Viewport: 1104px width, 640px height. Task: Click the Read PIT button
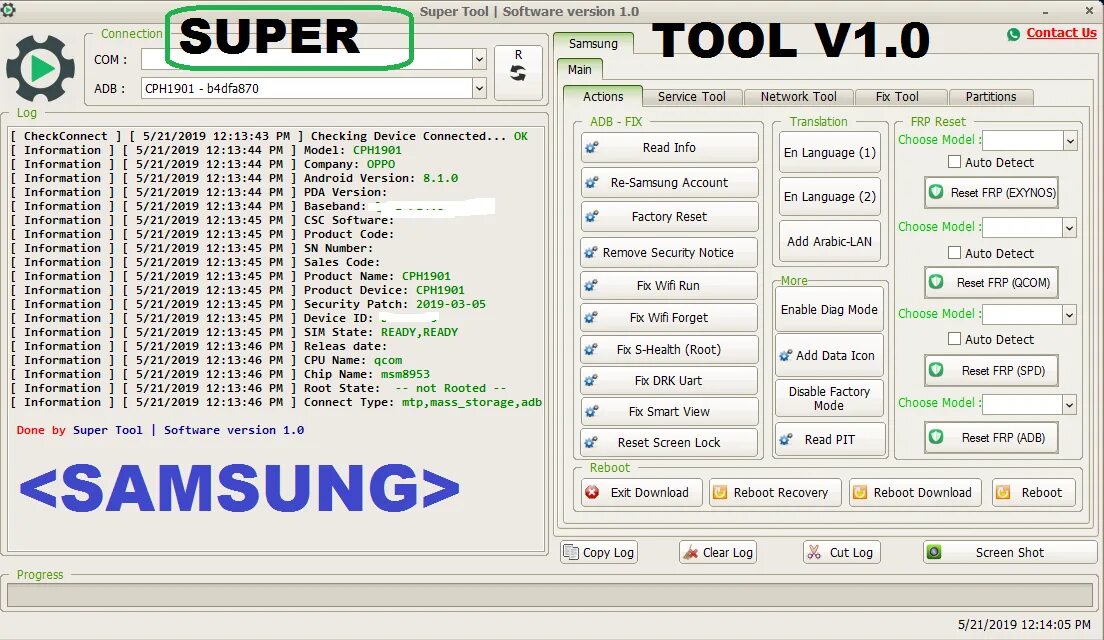tap(829, 439)
